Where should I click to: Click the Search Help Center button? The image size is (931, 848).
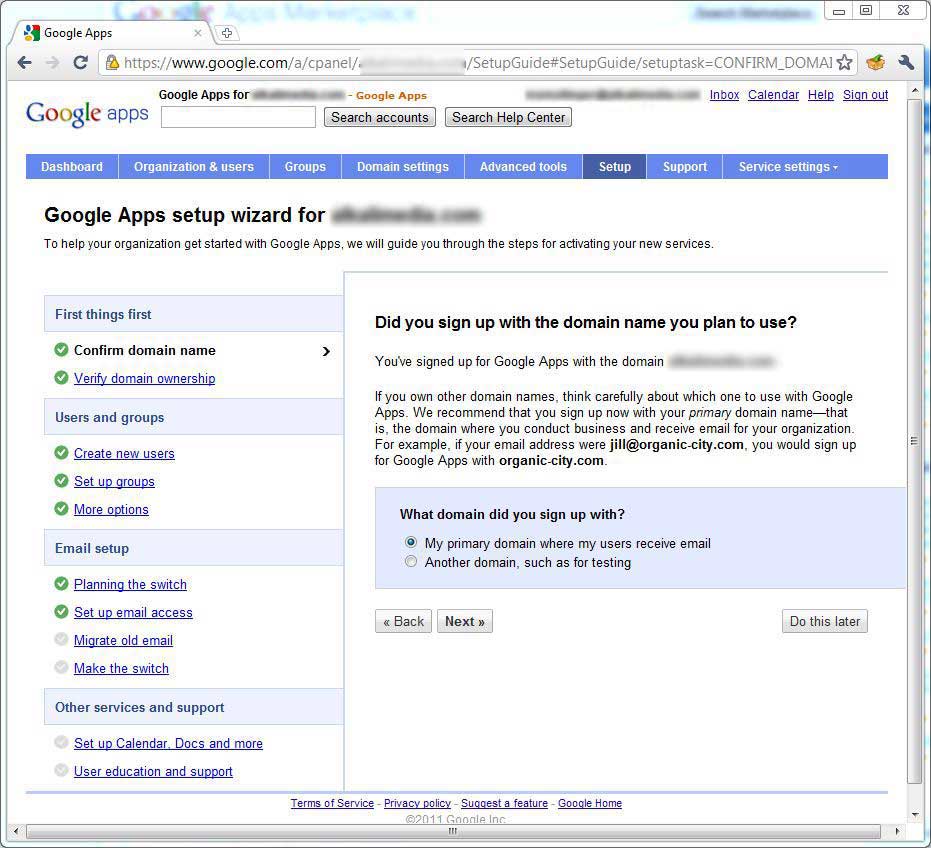(x=508, y=118)
